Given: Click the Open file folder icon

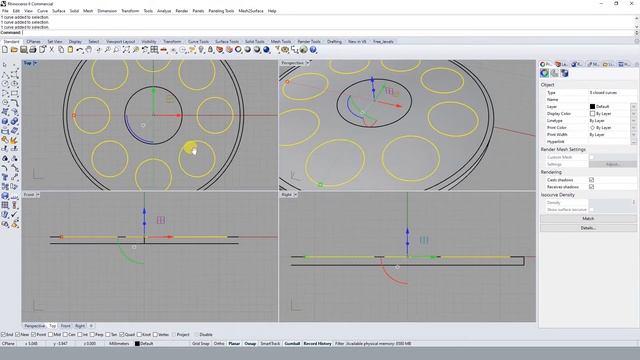Looking at the screenshot, I should point(14,50).
